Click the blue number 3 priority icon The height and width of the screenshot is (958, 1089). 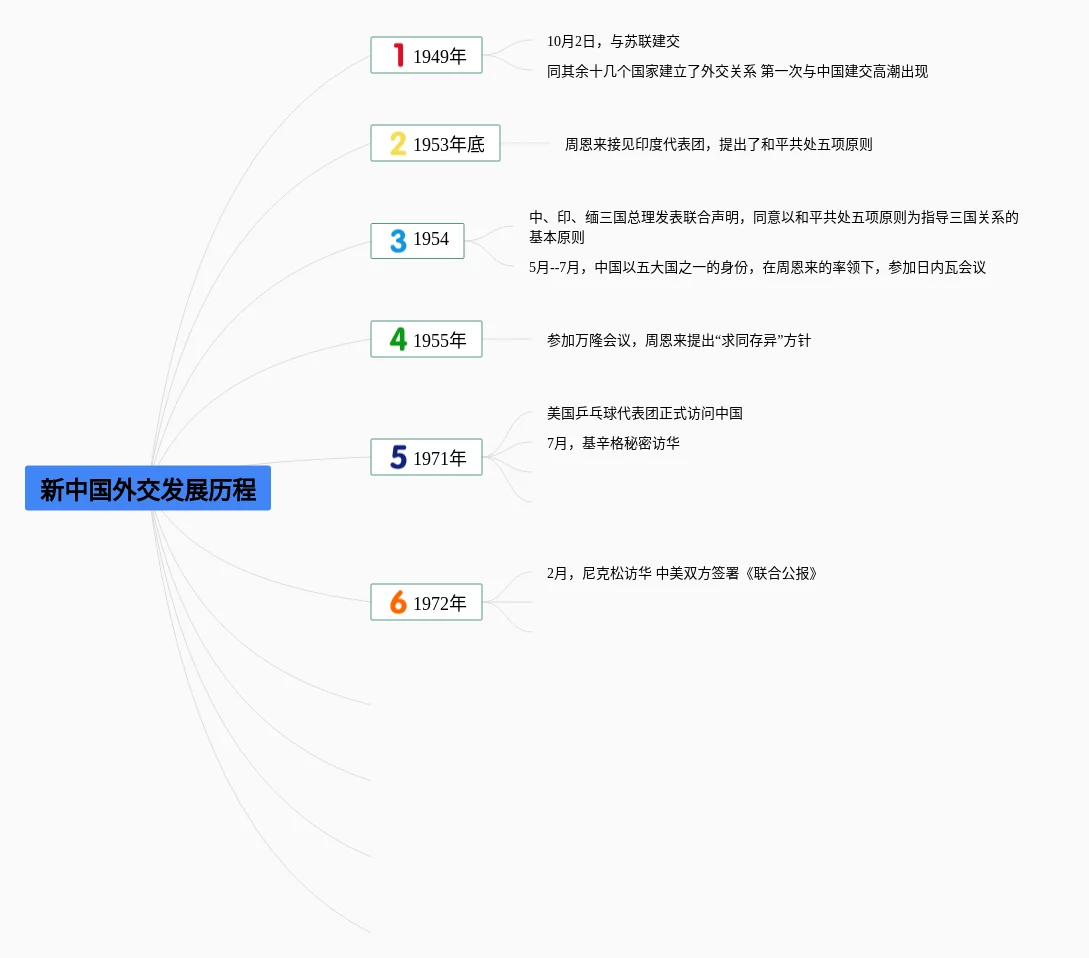pyautogui.click(x=398, y=241)
